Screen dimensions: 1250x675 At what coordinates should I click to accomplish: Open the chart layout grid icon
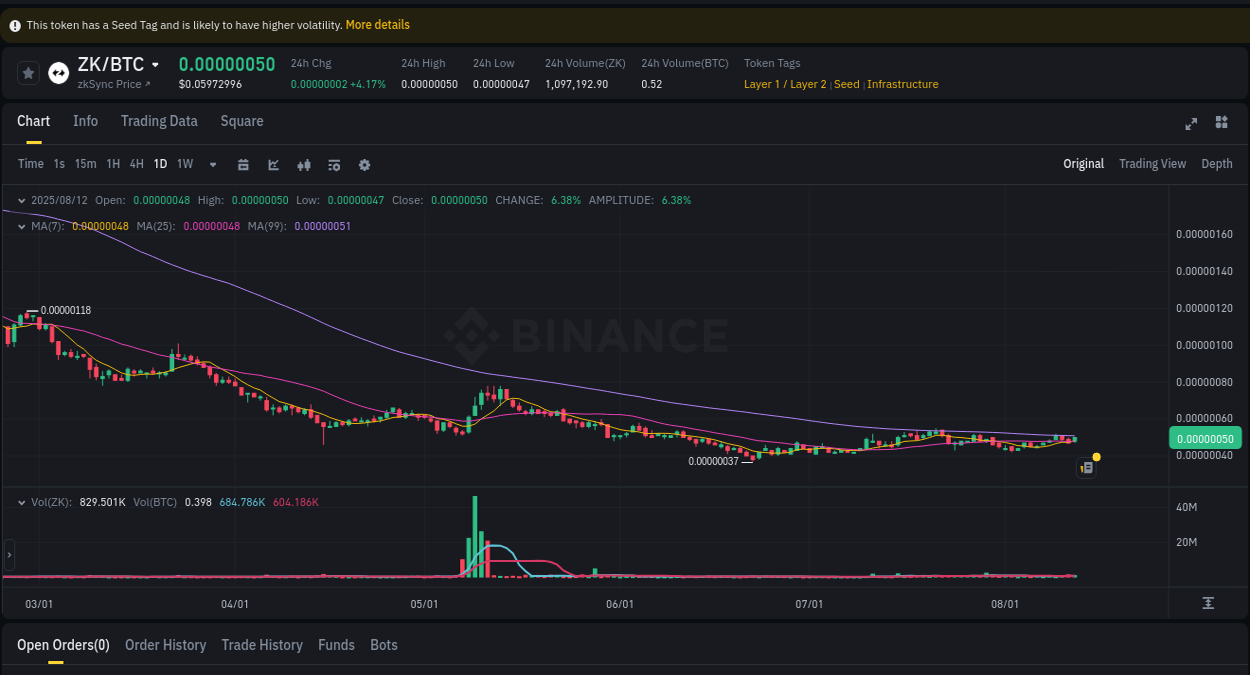coord(1221,124)
